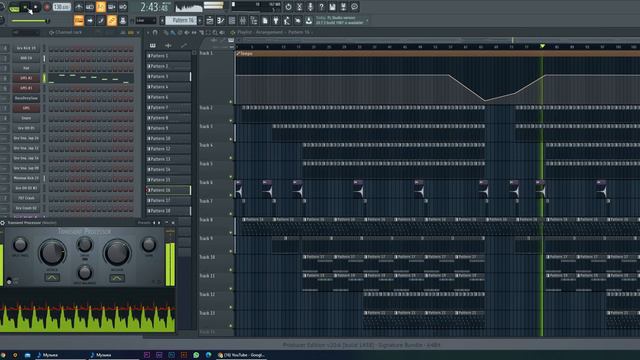Click the stop button in transport
The width and height of the screenshot is (640, 360).
(36, 7)
